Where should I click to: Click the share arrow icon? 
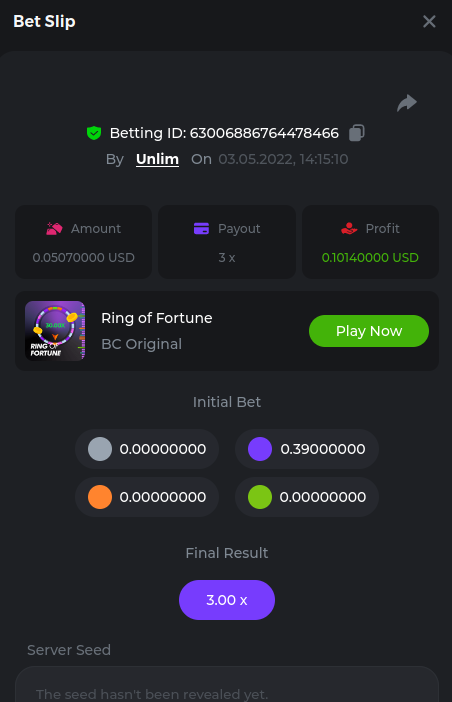407,103
